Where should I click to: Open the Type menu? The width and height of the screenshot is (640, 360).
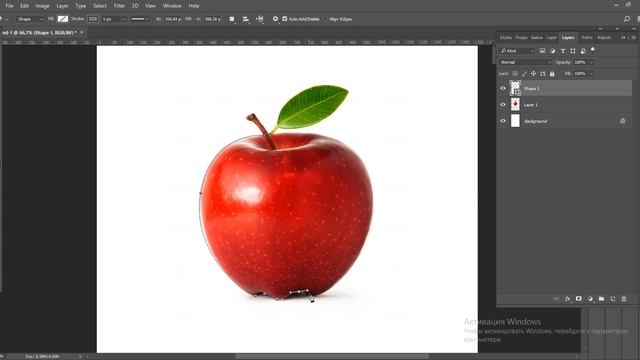[x=81, y=6]
